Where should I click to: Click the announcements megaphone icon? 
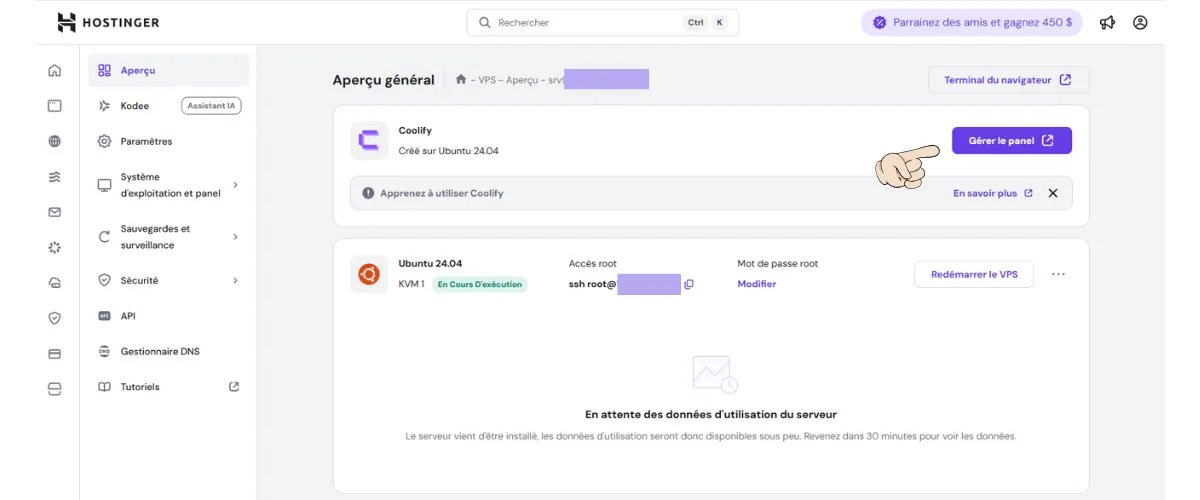1107,22
